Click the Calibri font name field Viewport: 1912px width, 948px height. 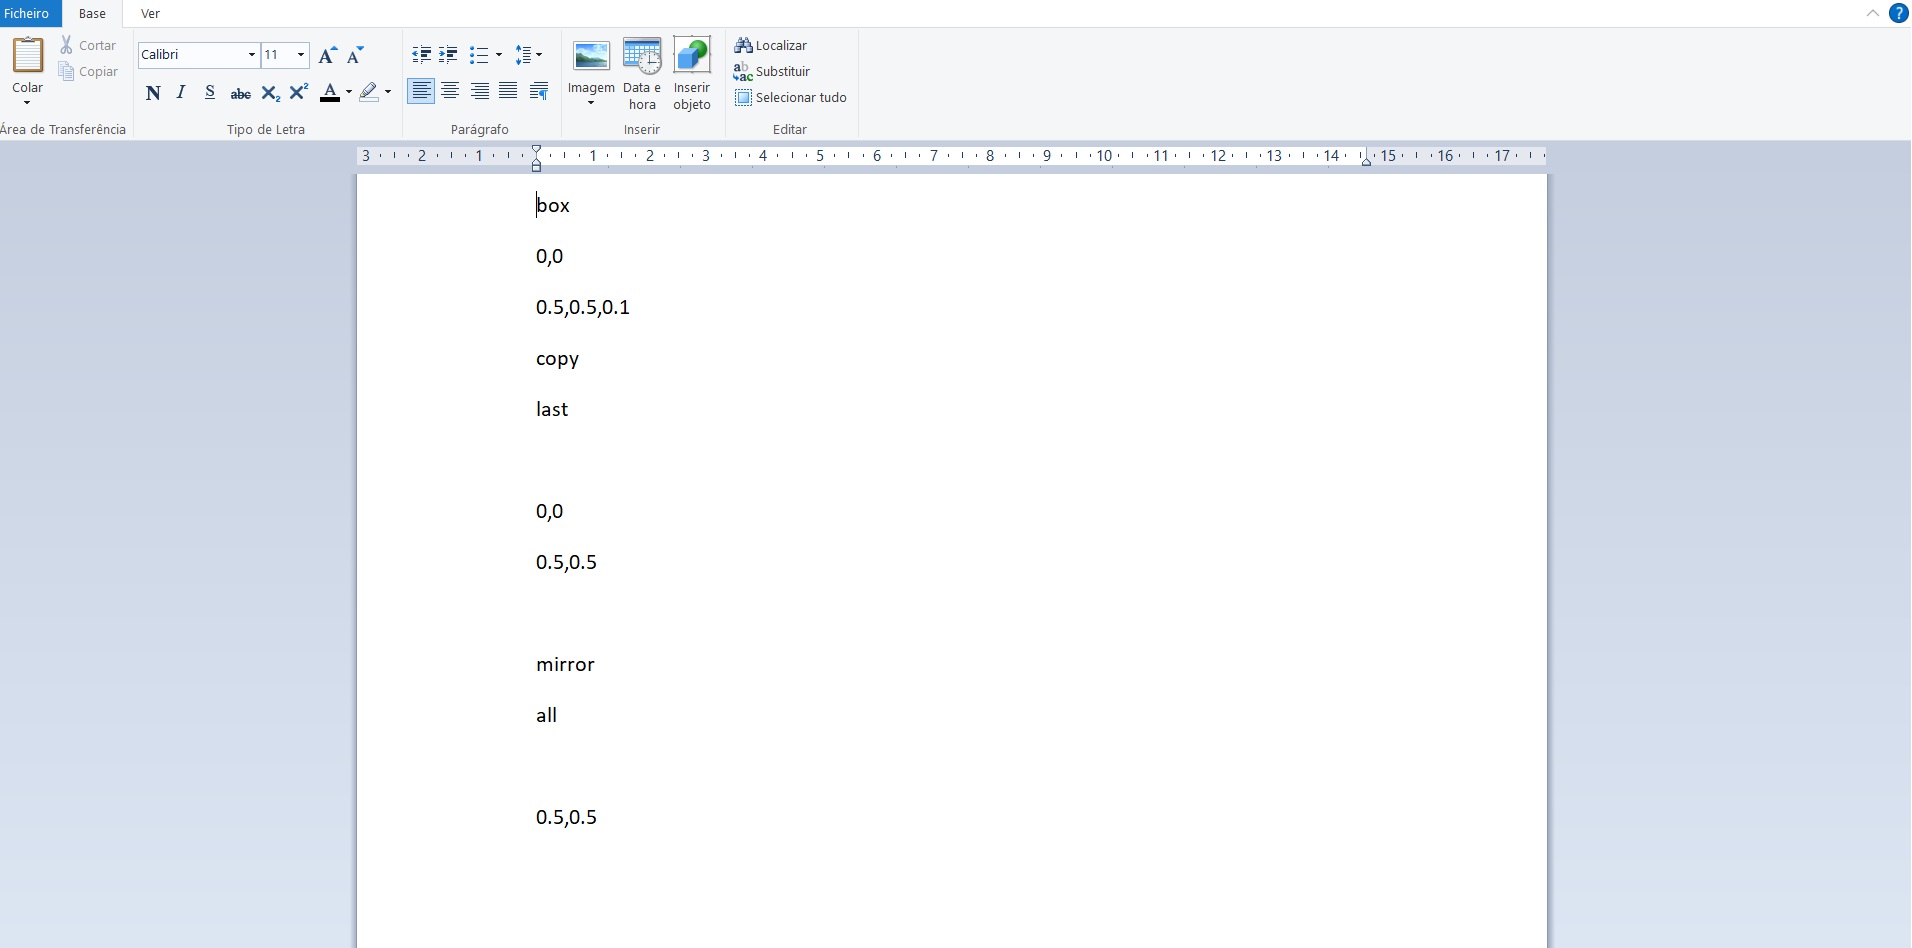click(192, 55)
